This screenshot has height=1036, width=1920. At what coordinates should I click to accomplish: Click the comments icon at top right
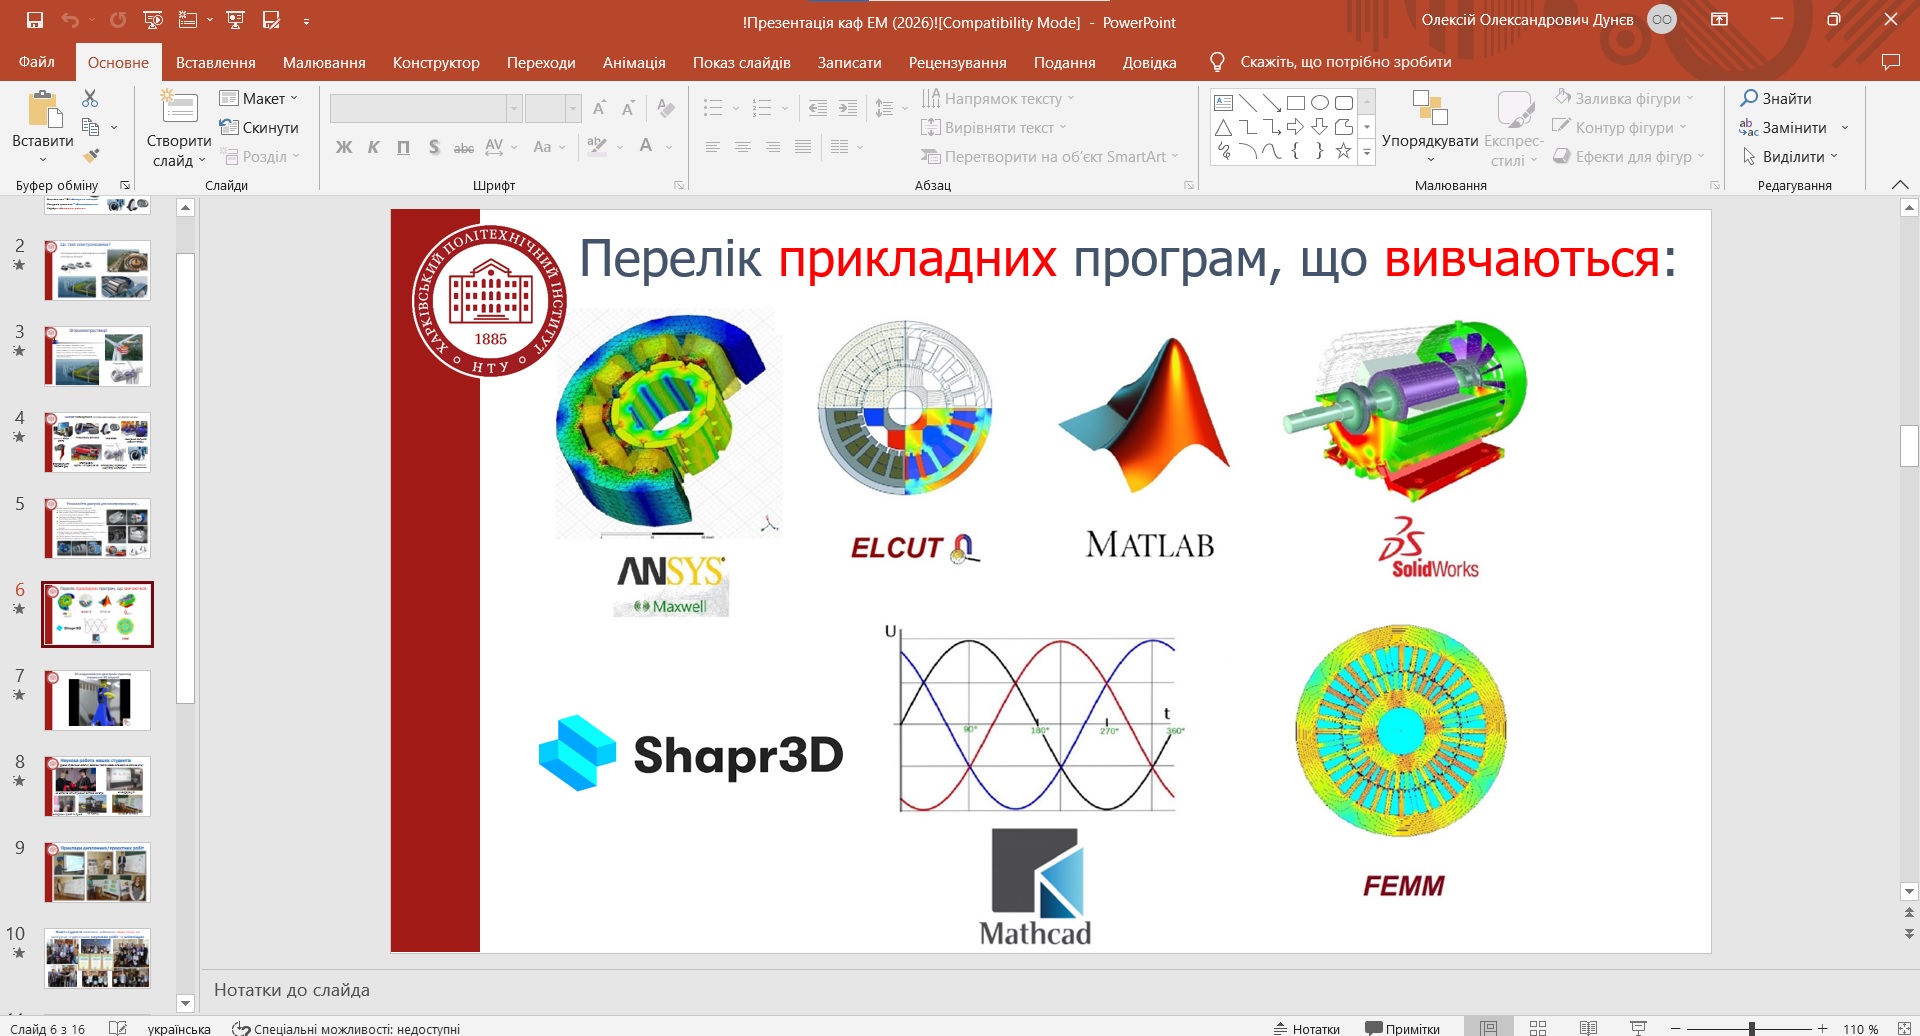[x=1890, y=62]
